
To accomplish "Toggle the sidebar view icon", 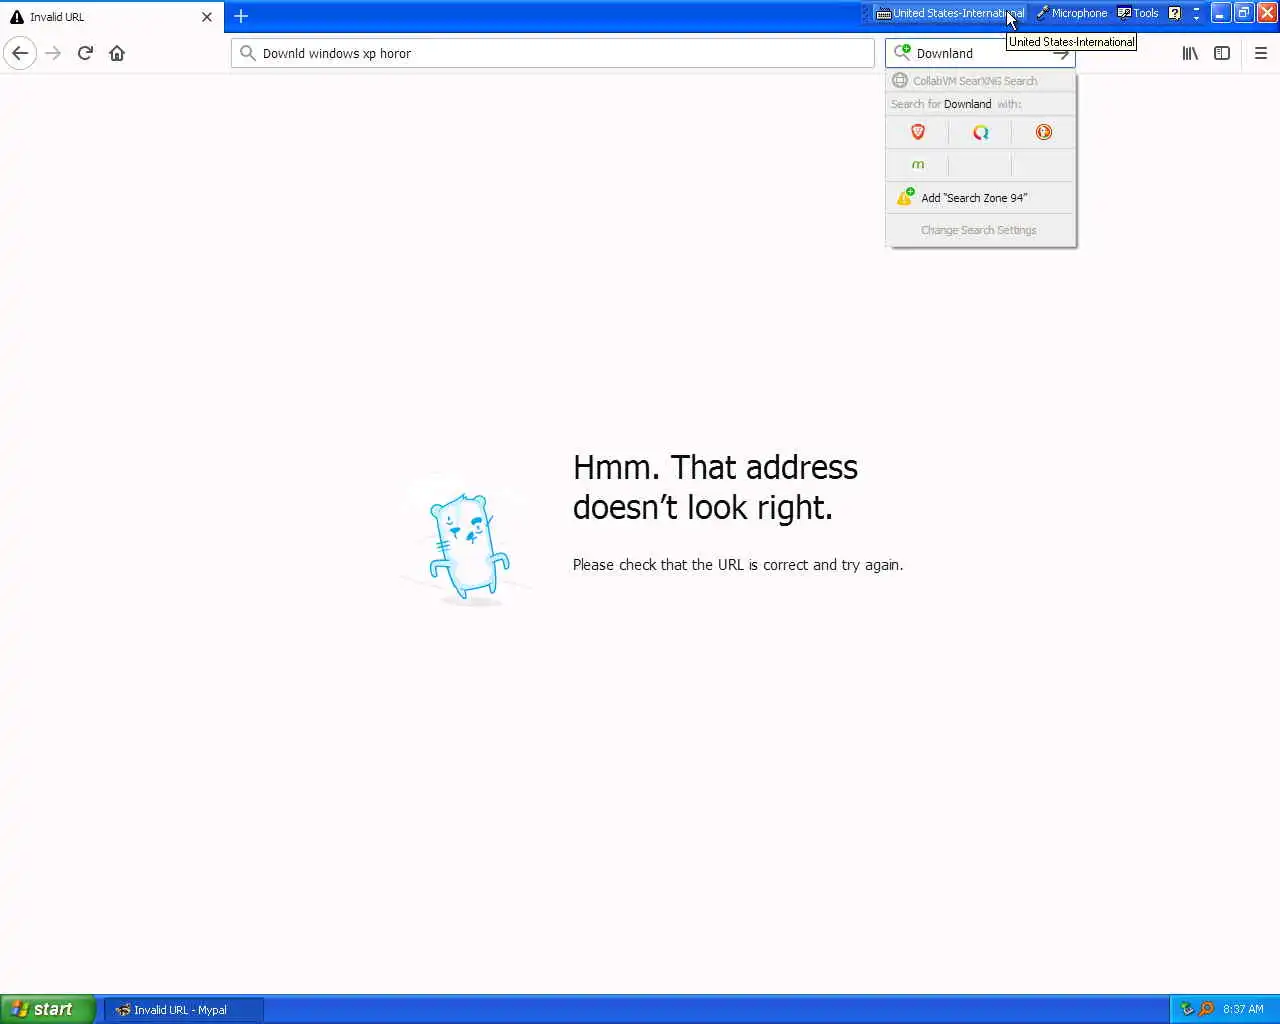I will pyautogui.click(x=1222, y=53).
